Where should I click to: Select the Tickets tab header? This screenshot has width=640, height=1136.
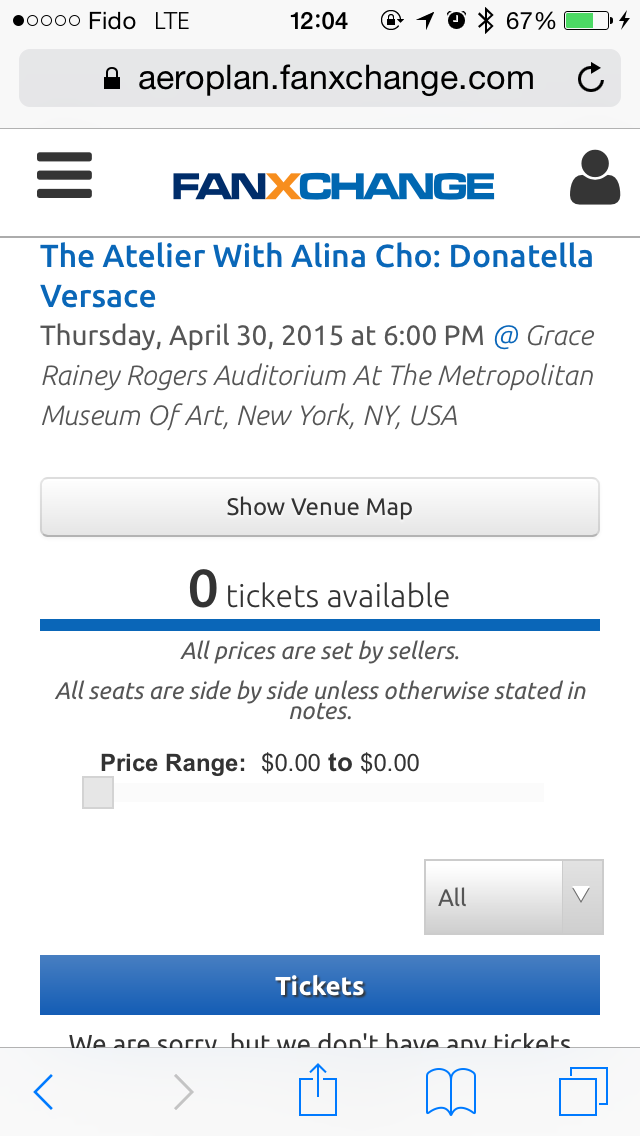pos(320,985)
